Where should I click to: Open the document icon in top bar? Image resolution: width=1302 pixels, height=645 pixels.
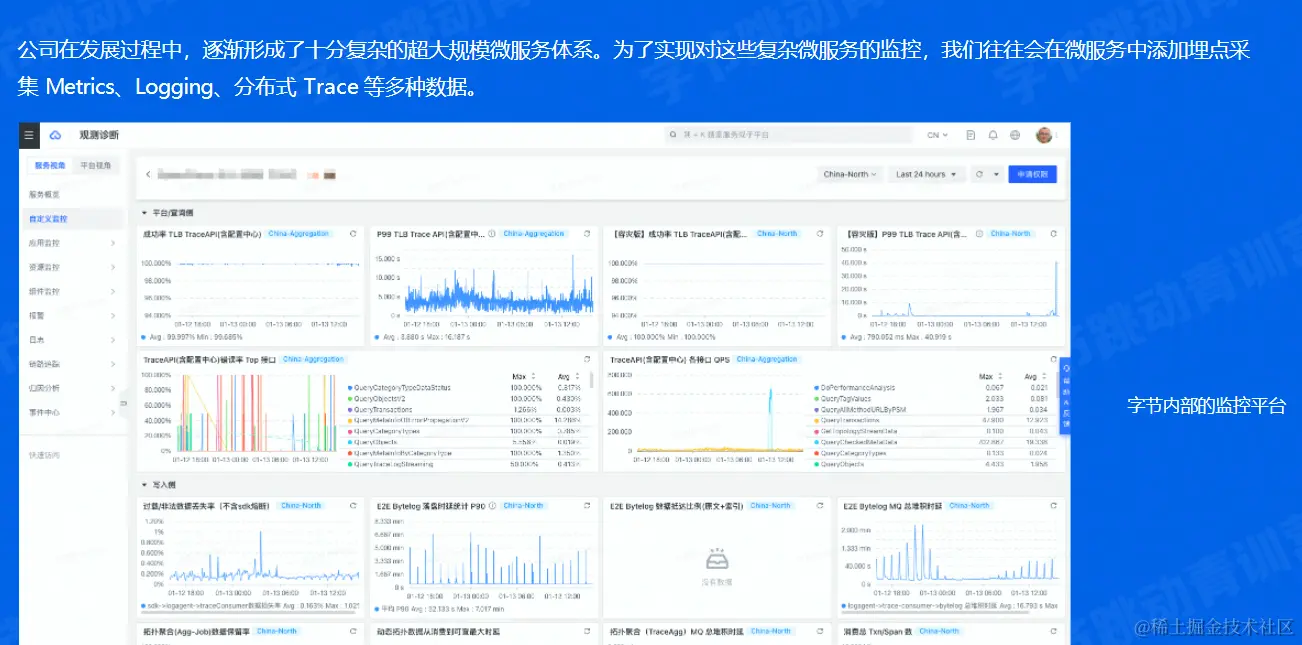(x=970, y=135)
